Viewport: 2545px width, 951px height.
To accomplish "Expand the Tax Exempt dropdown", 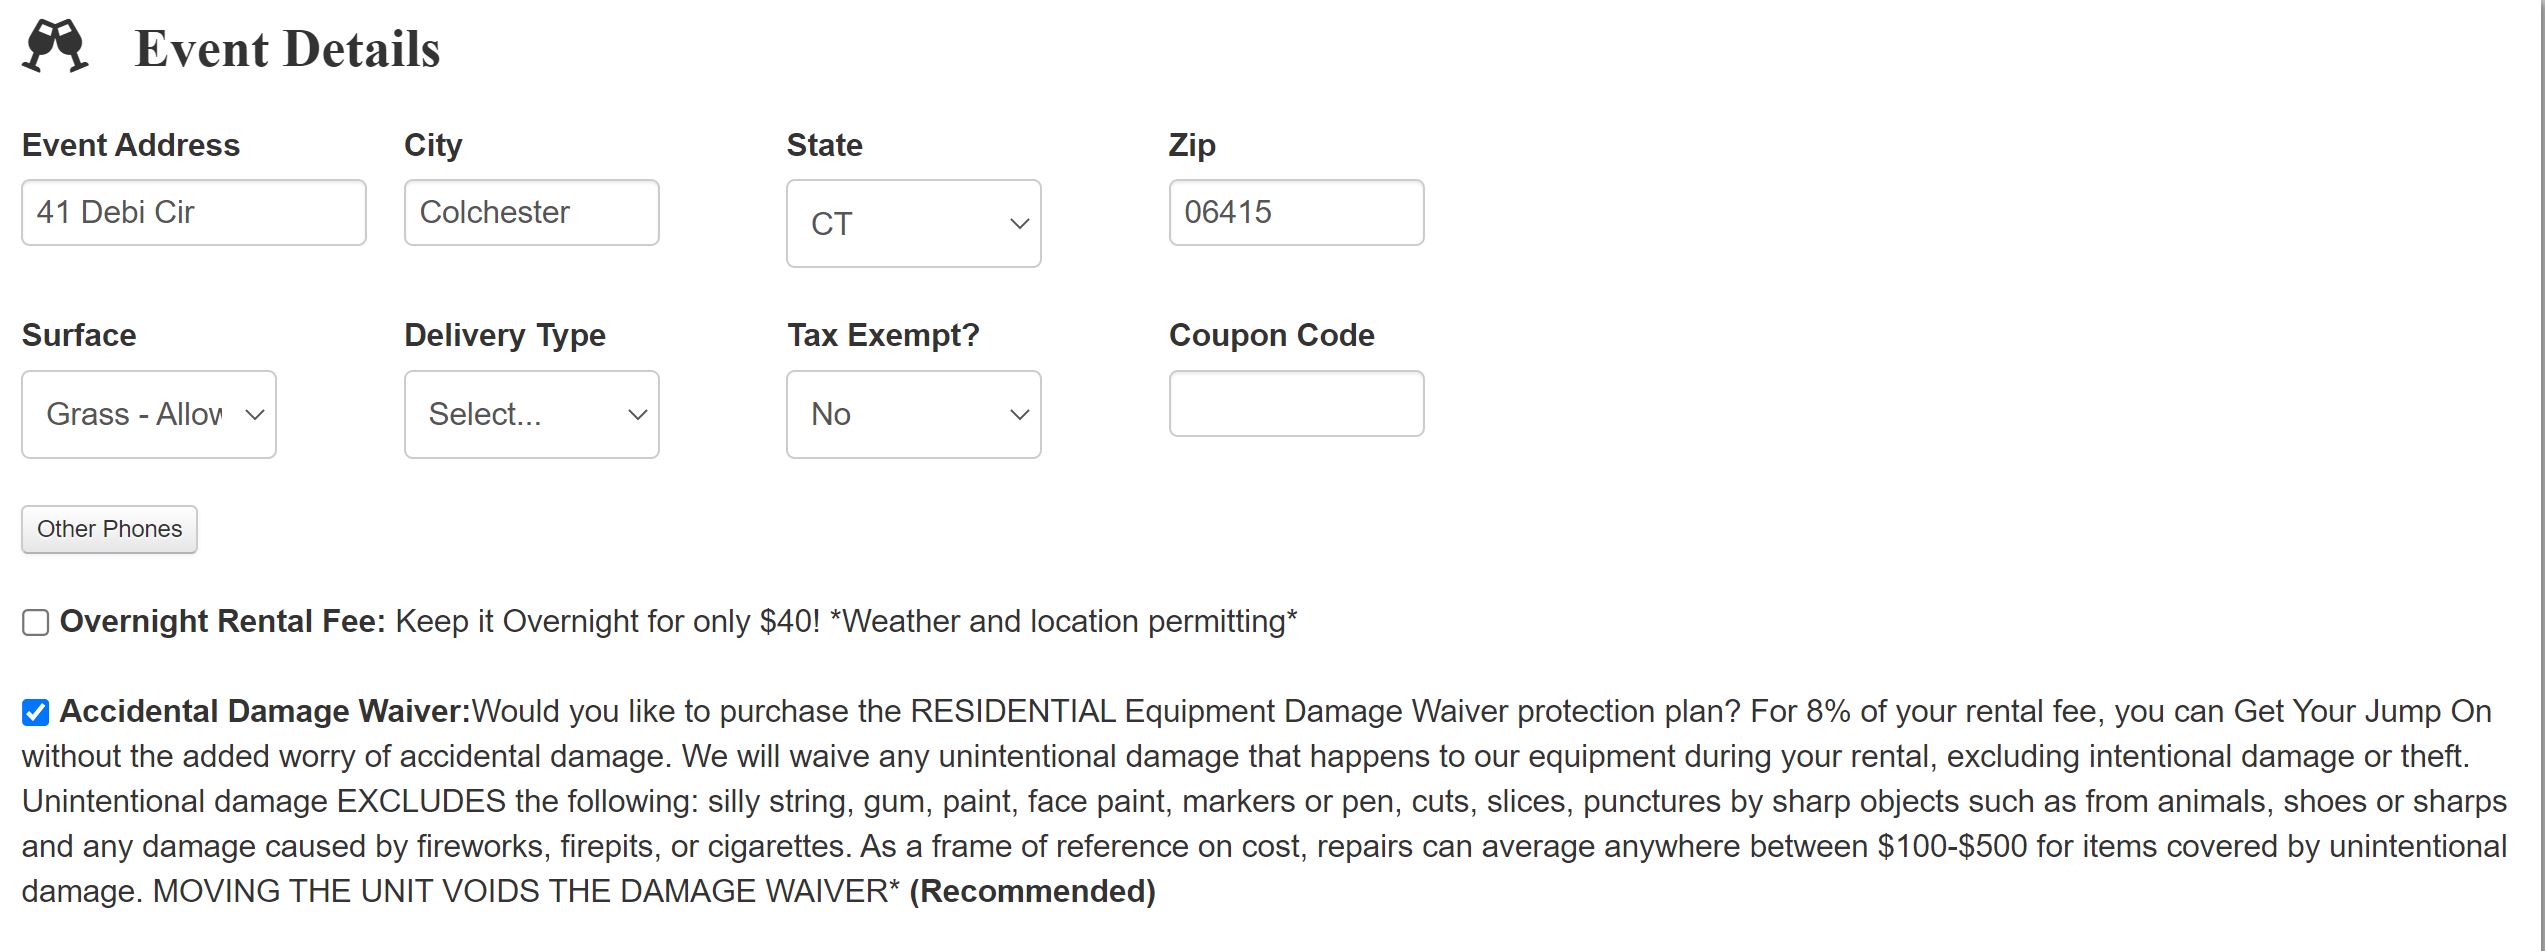I will tap(913, 414).
